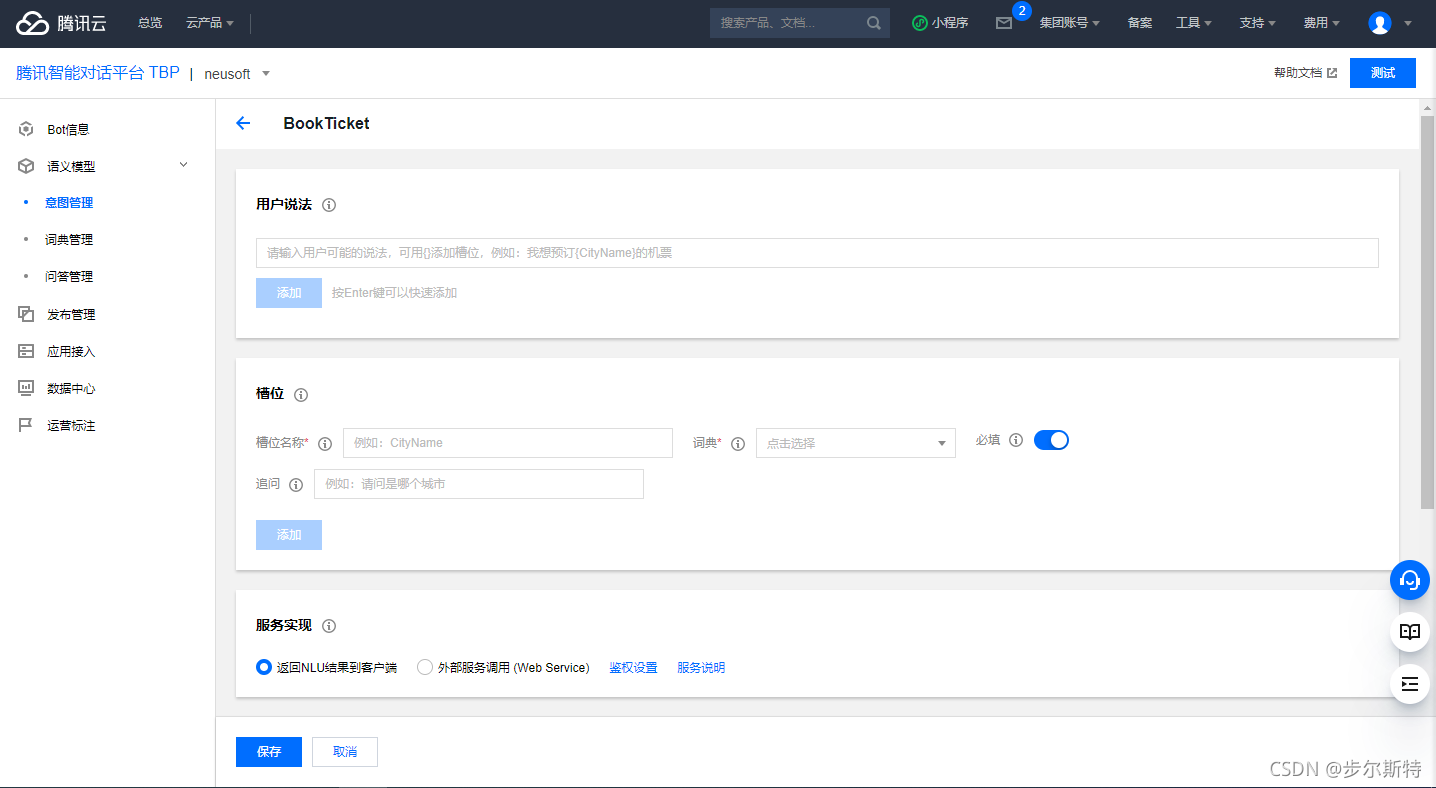
Task: Click external link icon beside 帮助文档
Action: (x=1332, y=73)
